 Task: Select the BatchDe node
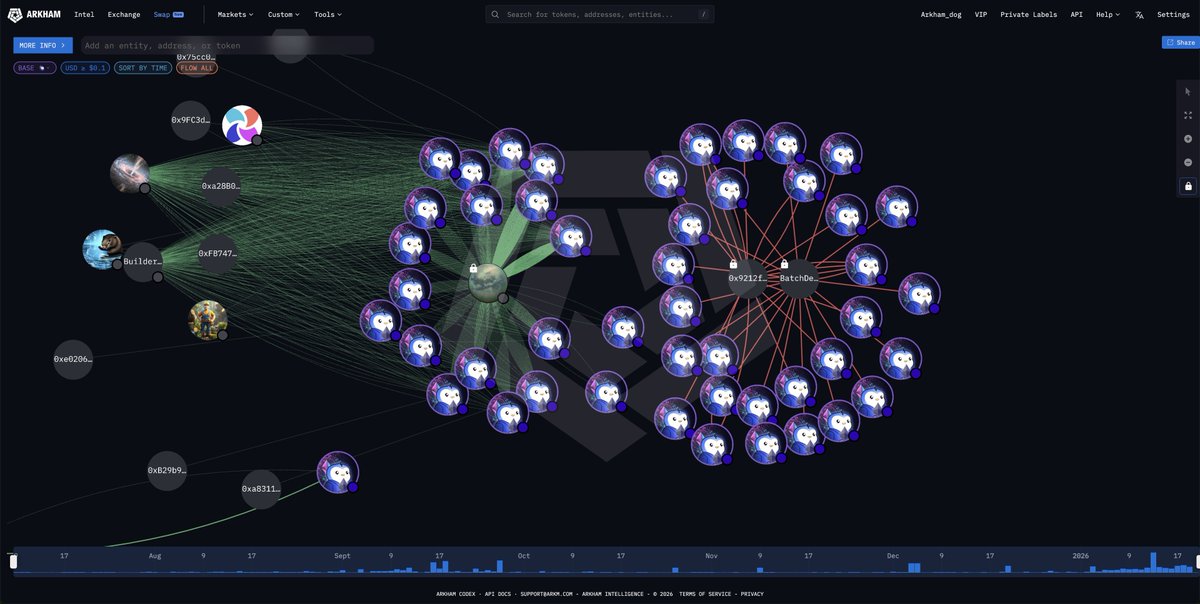tap(798, 278)
